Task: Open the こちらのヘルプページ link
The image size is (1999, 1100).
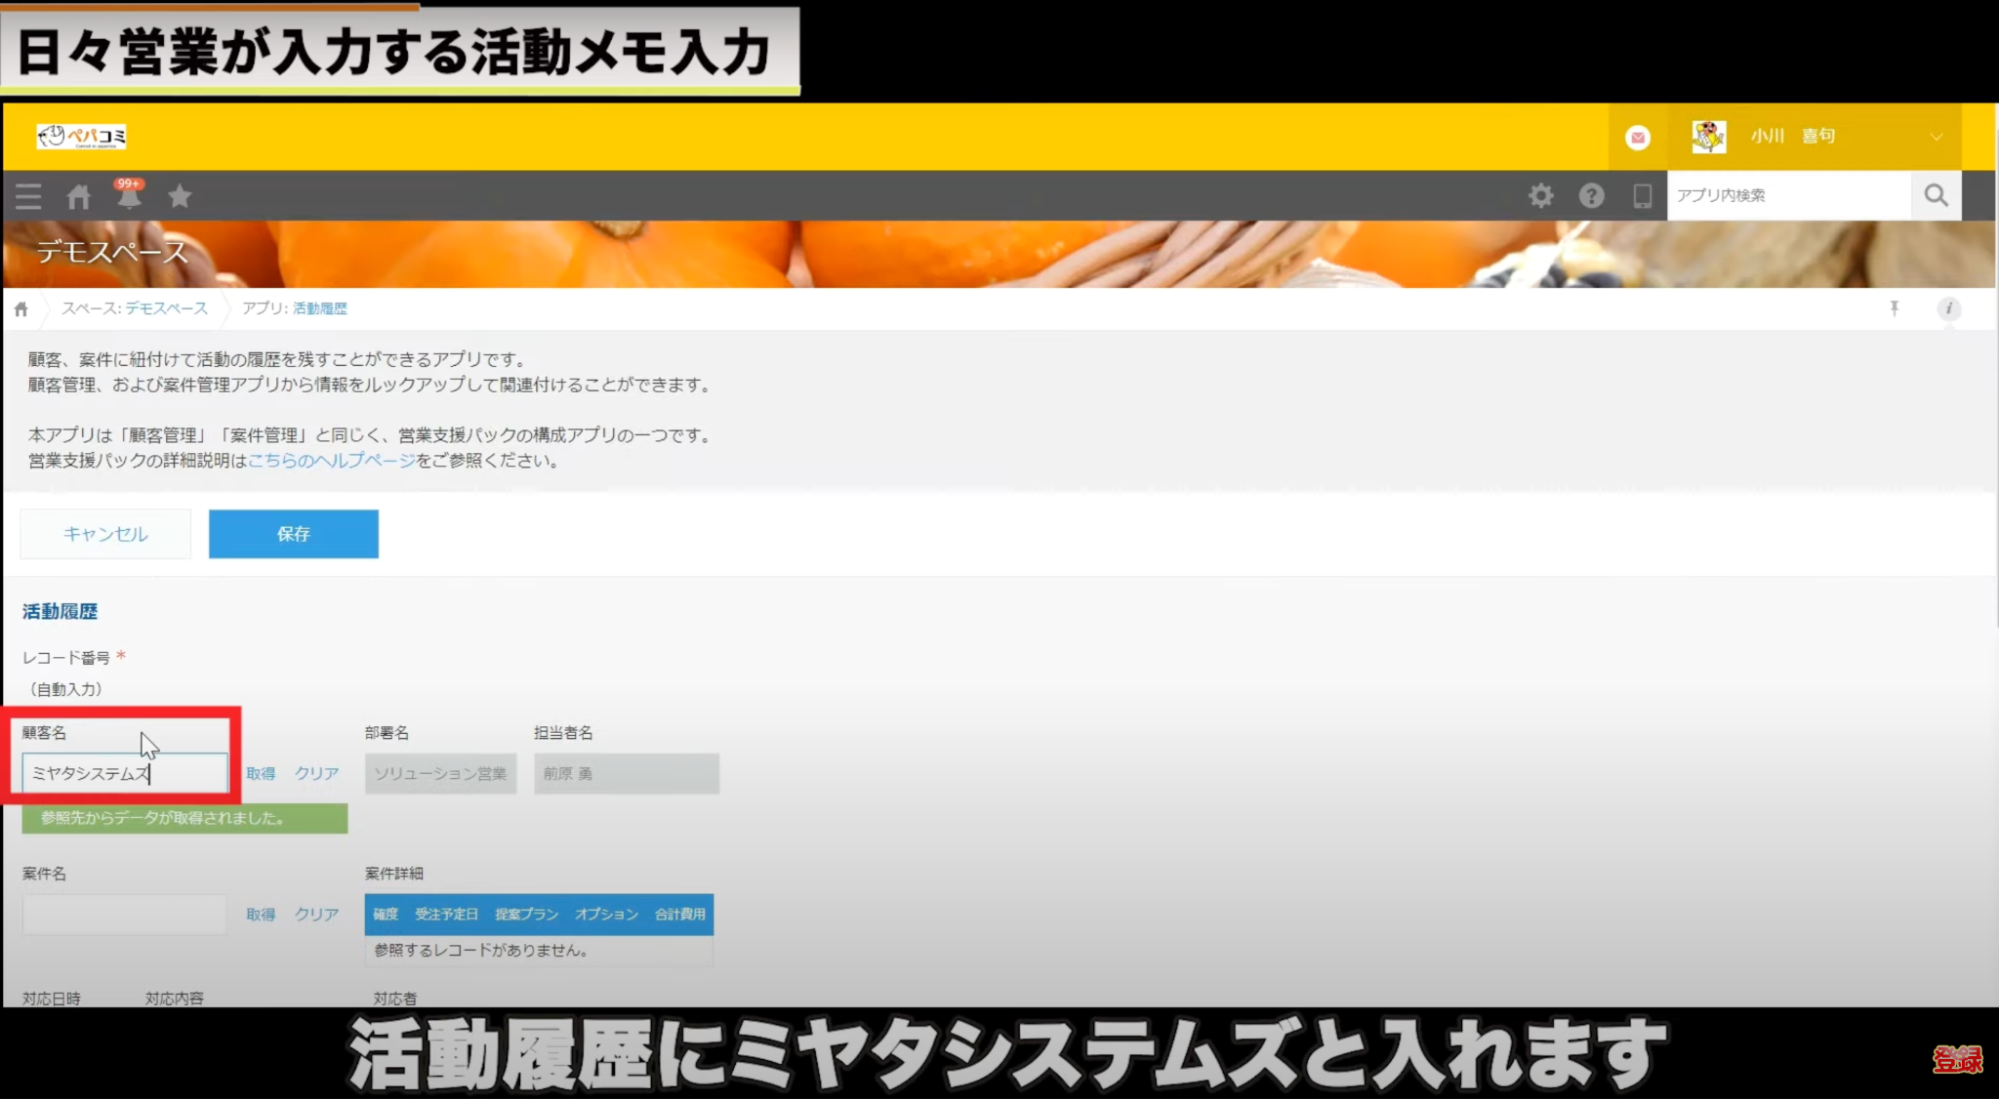Action: (x=331, y=461)
